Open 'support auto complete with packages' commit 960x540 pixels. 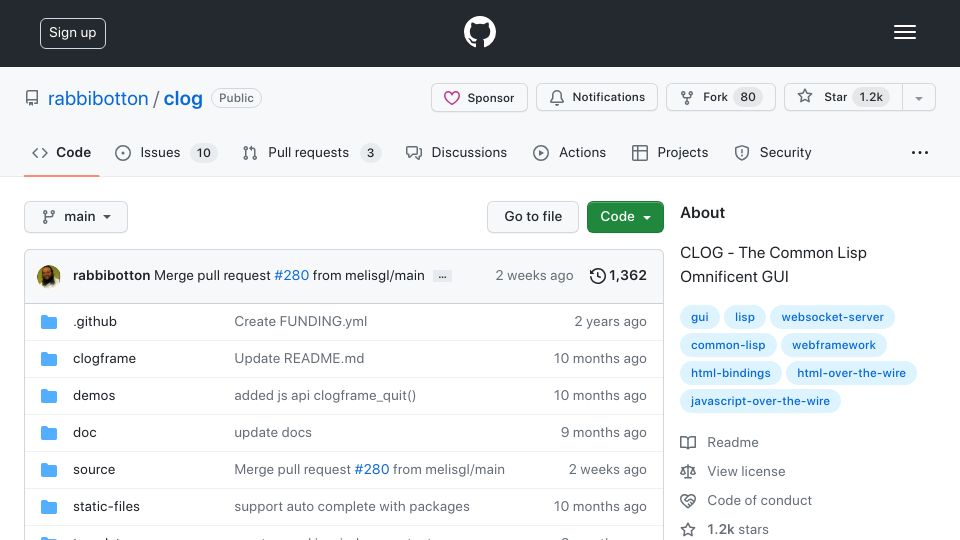pyautogui.click(x=352, y=506)
